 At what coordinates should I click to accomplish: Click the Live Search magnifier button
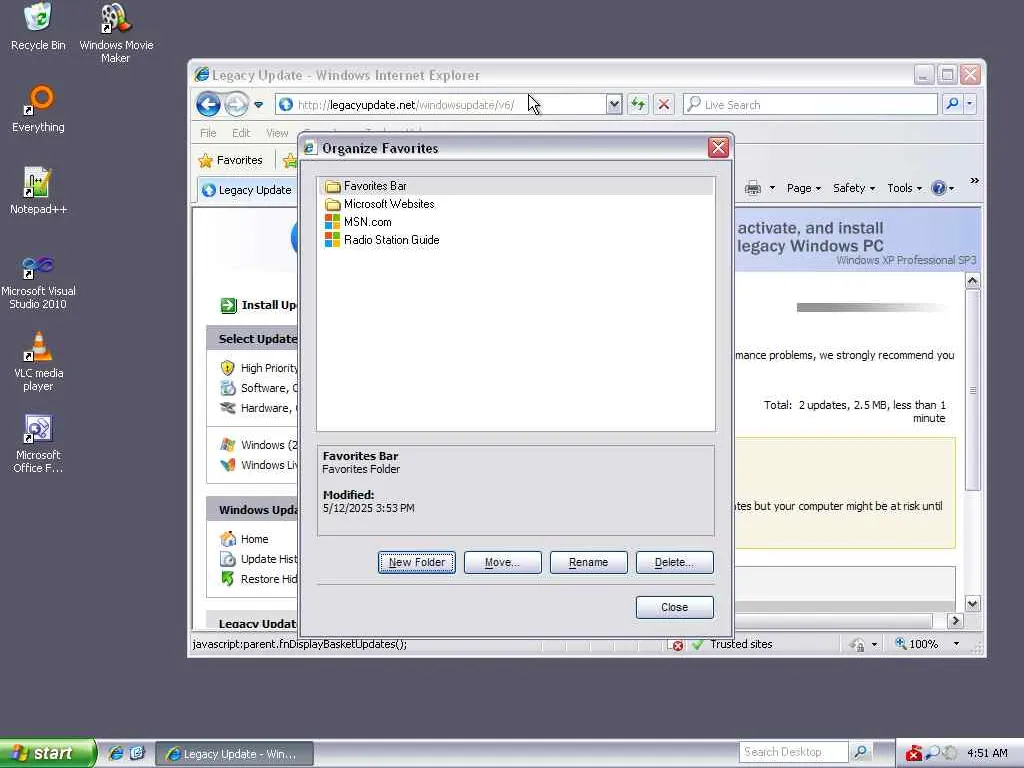tap(952, 104)
